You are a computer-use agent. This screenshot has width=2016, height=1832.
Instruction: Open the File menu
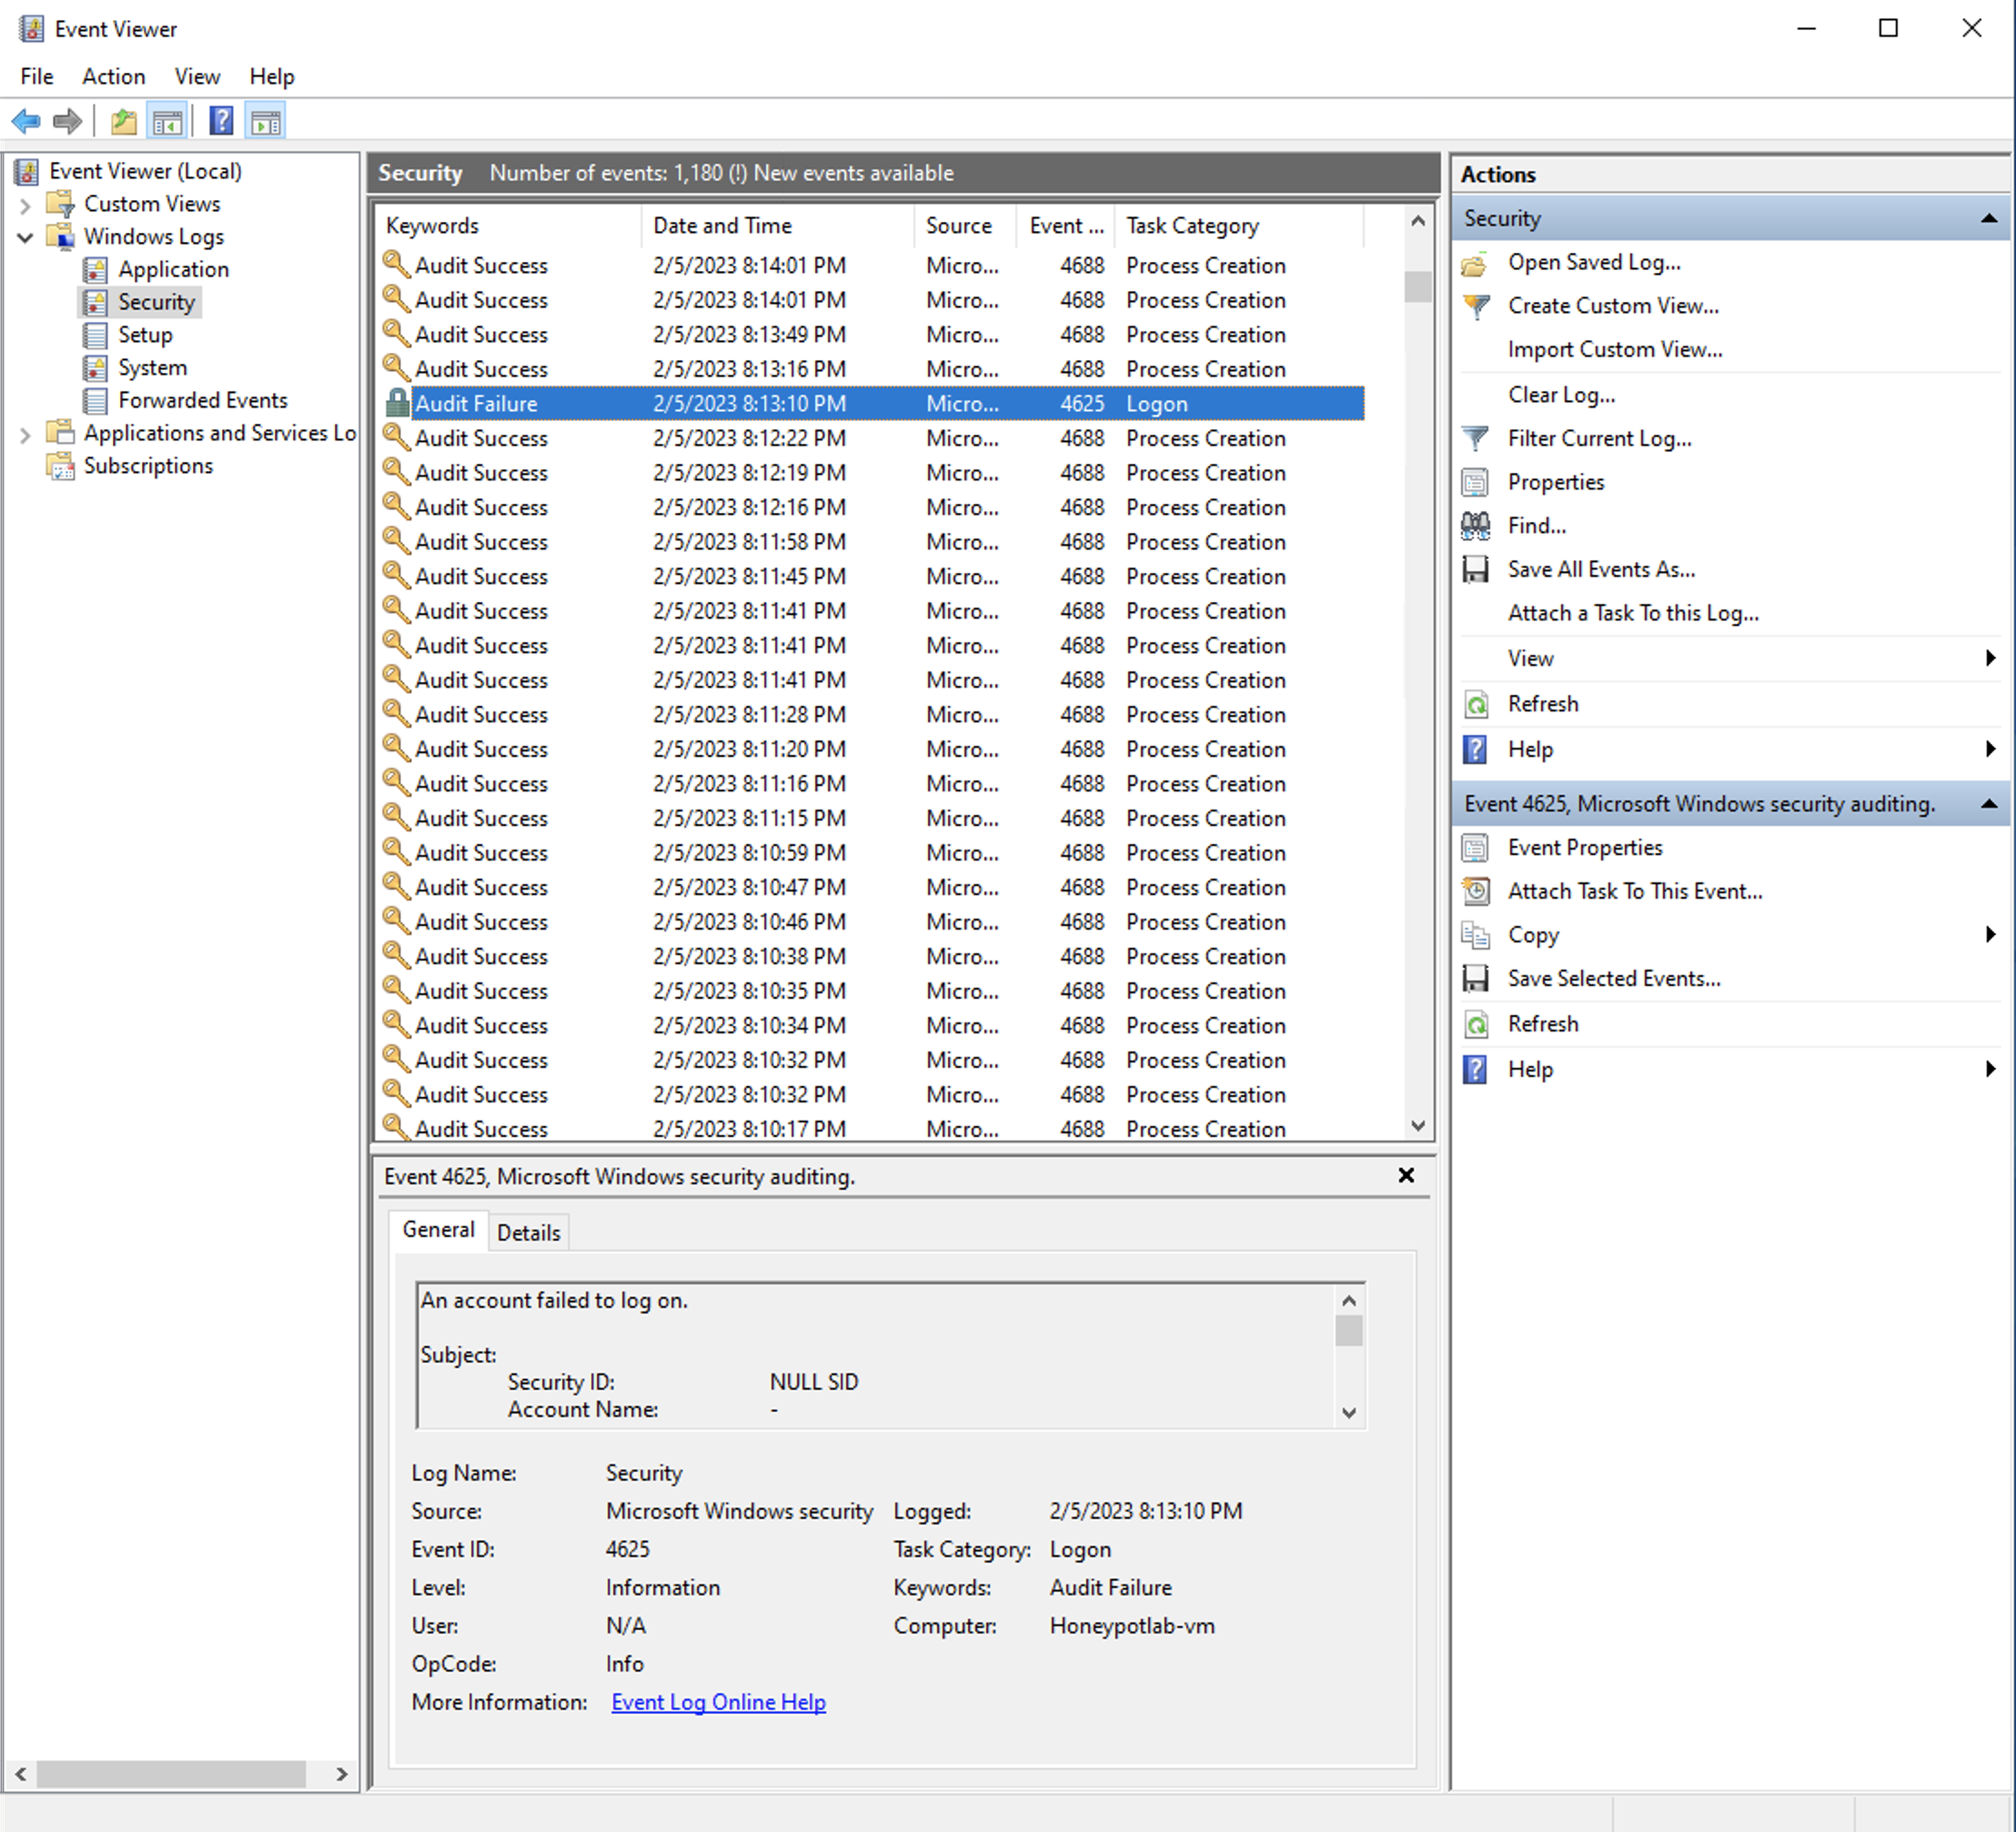point(37,76)
